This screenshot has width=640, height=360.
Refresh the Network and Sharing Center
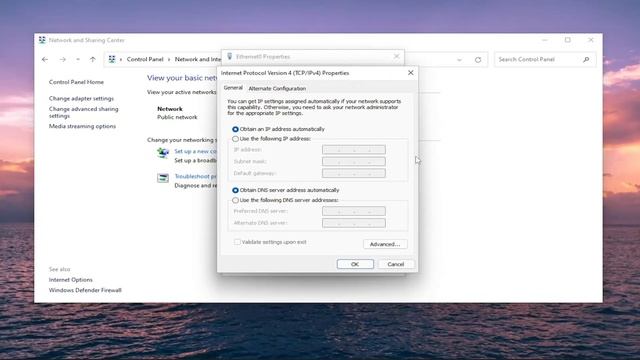point(478,60)
